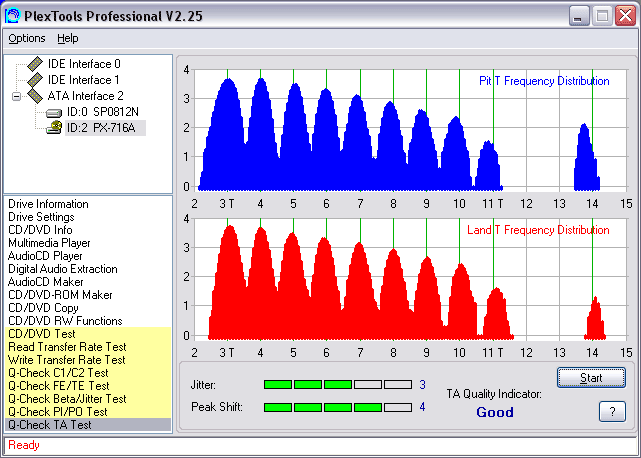641x458 pixels.
Task: Click the Jitter level indicator bar
Action: (x=338, y=384)
